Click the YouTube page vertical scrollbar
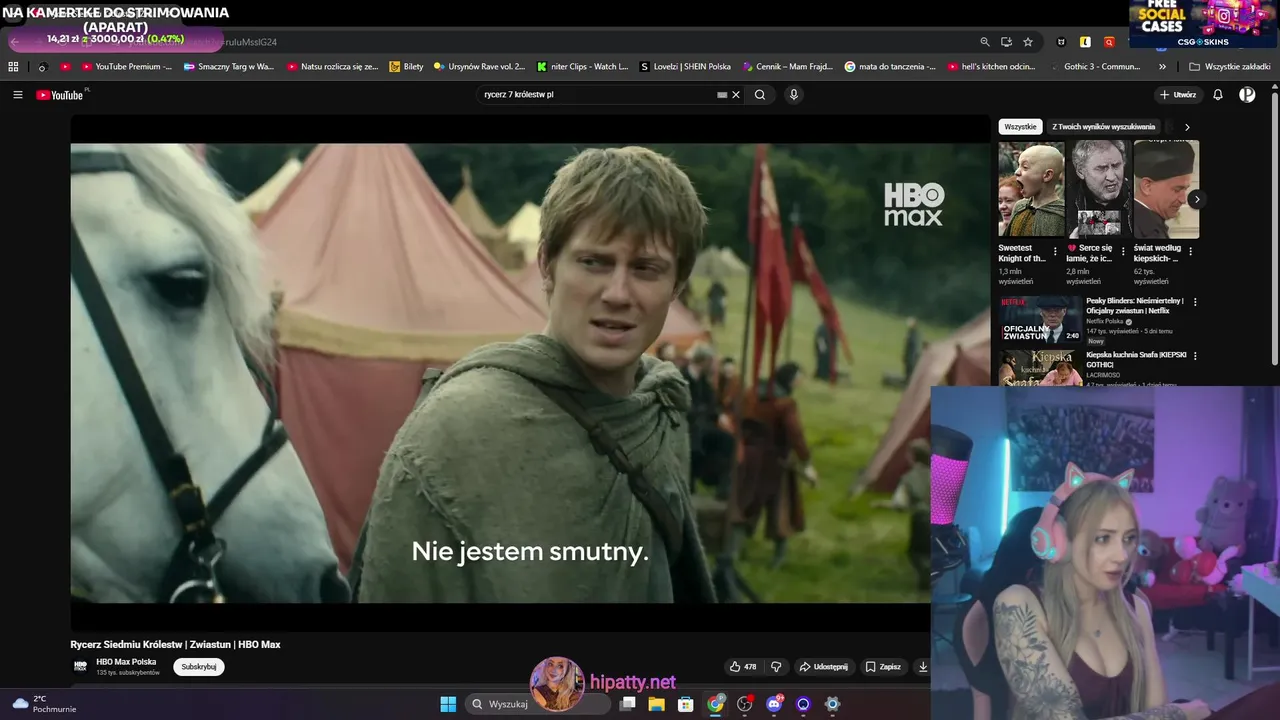 coord(1274,228)
